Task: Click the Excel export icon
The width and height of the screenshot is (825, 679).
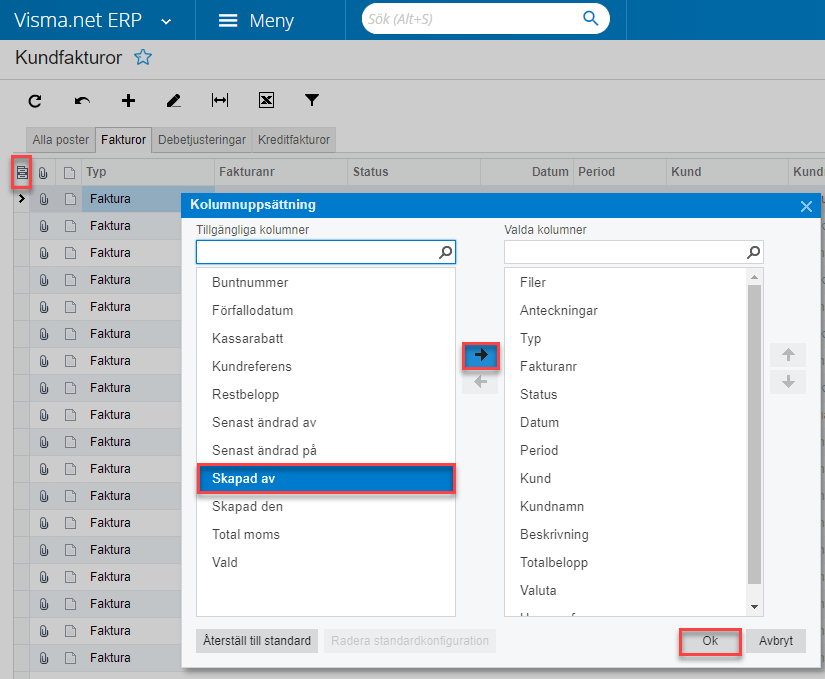Action: [266, 100]
